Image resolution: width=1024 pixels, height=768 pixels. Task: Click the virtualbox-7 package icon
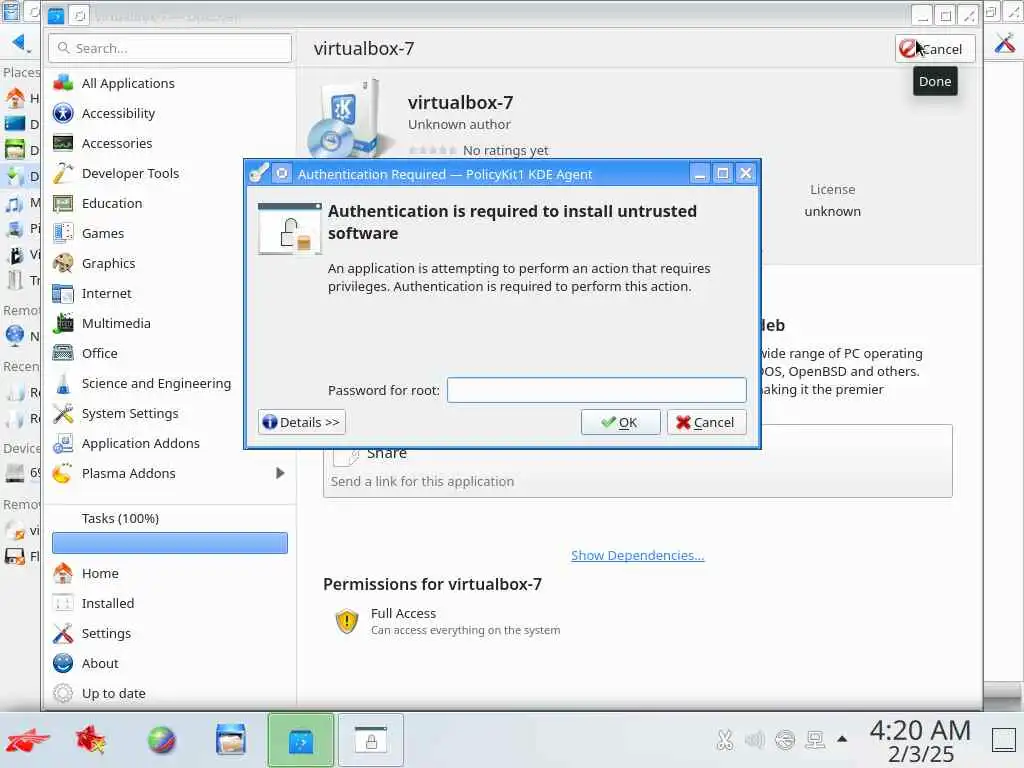pyautogui.click(x=349, y=120)
